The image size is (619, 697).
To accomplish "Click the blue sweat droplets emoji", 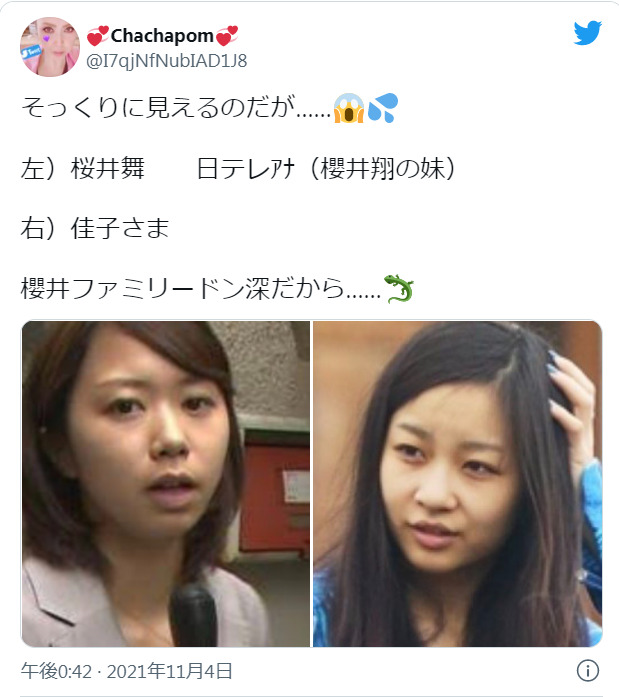I will tap(383, 108).
